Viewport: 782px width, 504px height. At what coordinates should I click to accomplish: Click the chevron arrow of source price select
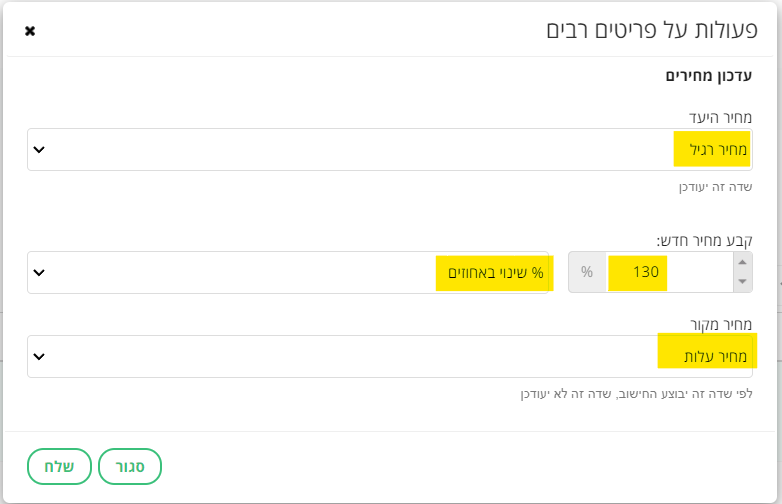tap(39, 356)
